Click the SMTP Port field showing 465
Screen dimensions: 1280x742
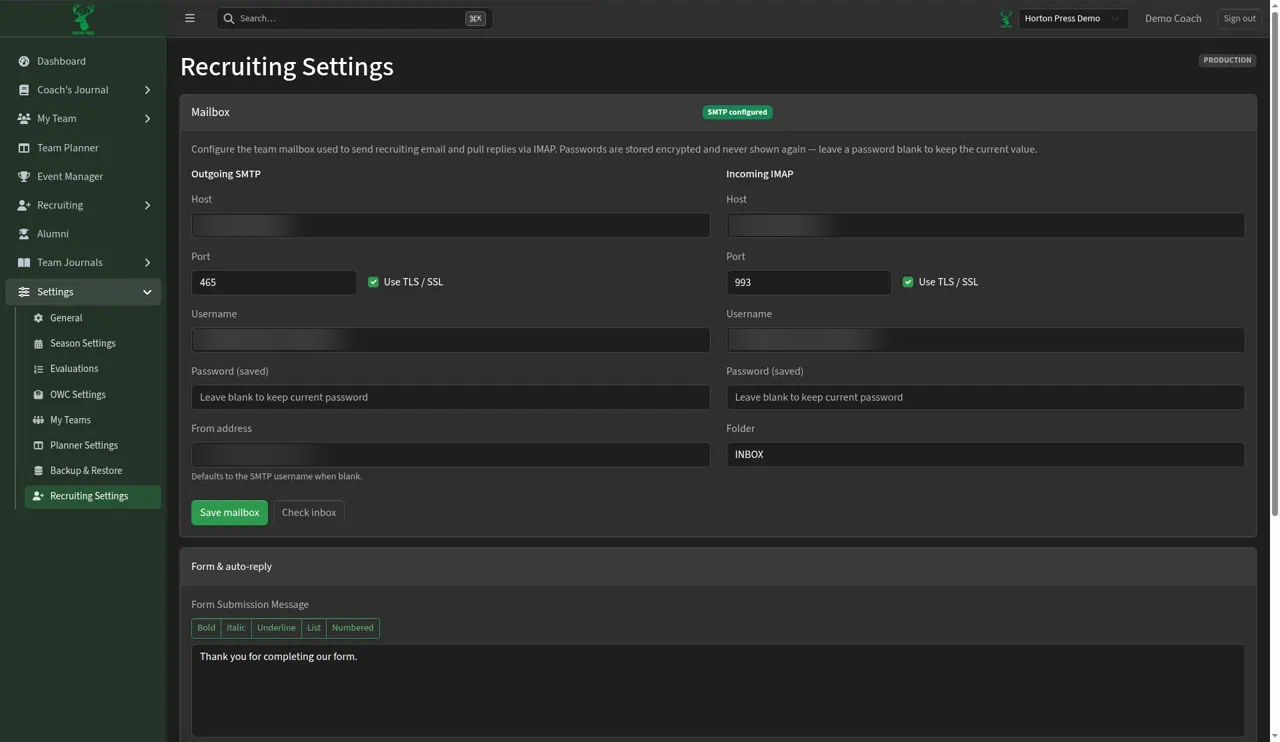click(274, 282)
